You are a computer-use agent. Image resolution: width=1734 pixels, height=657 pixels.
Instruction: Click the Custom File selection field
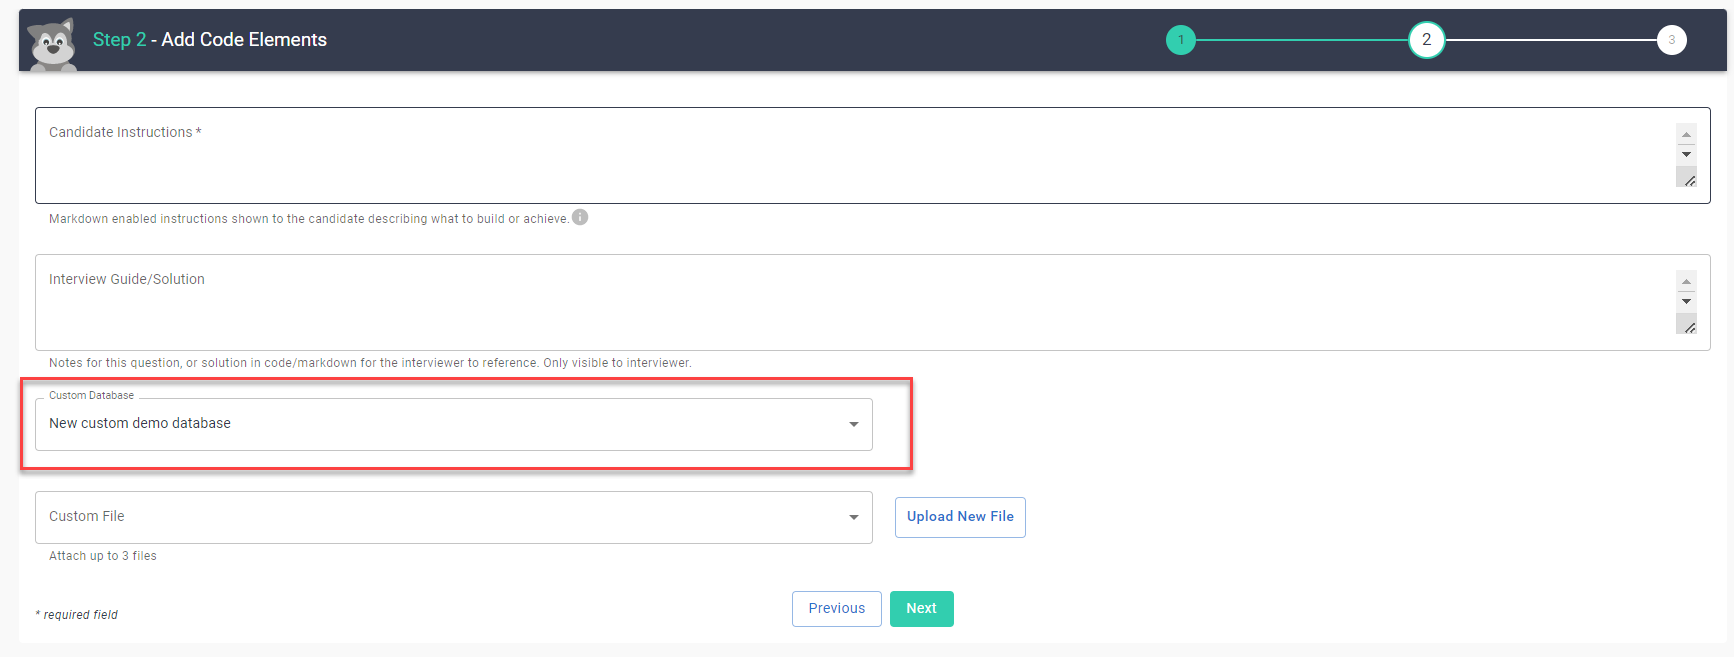[x=440, y=517]
